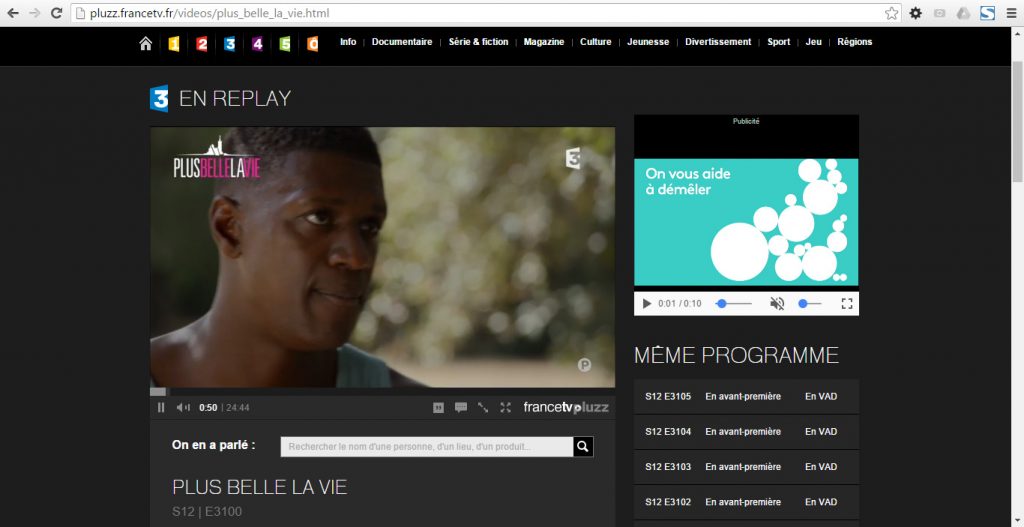Click the grey camera extension icon
Image resolution: width=1024 pixels, height=527 pixels.
[x=940, y=13]
